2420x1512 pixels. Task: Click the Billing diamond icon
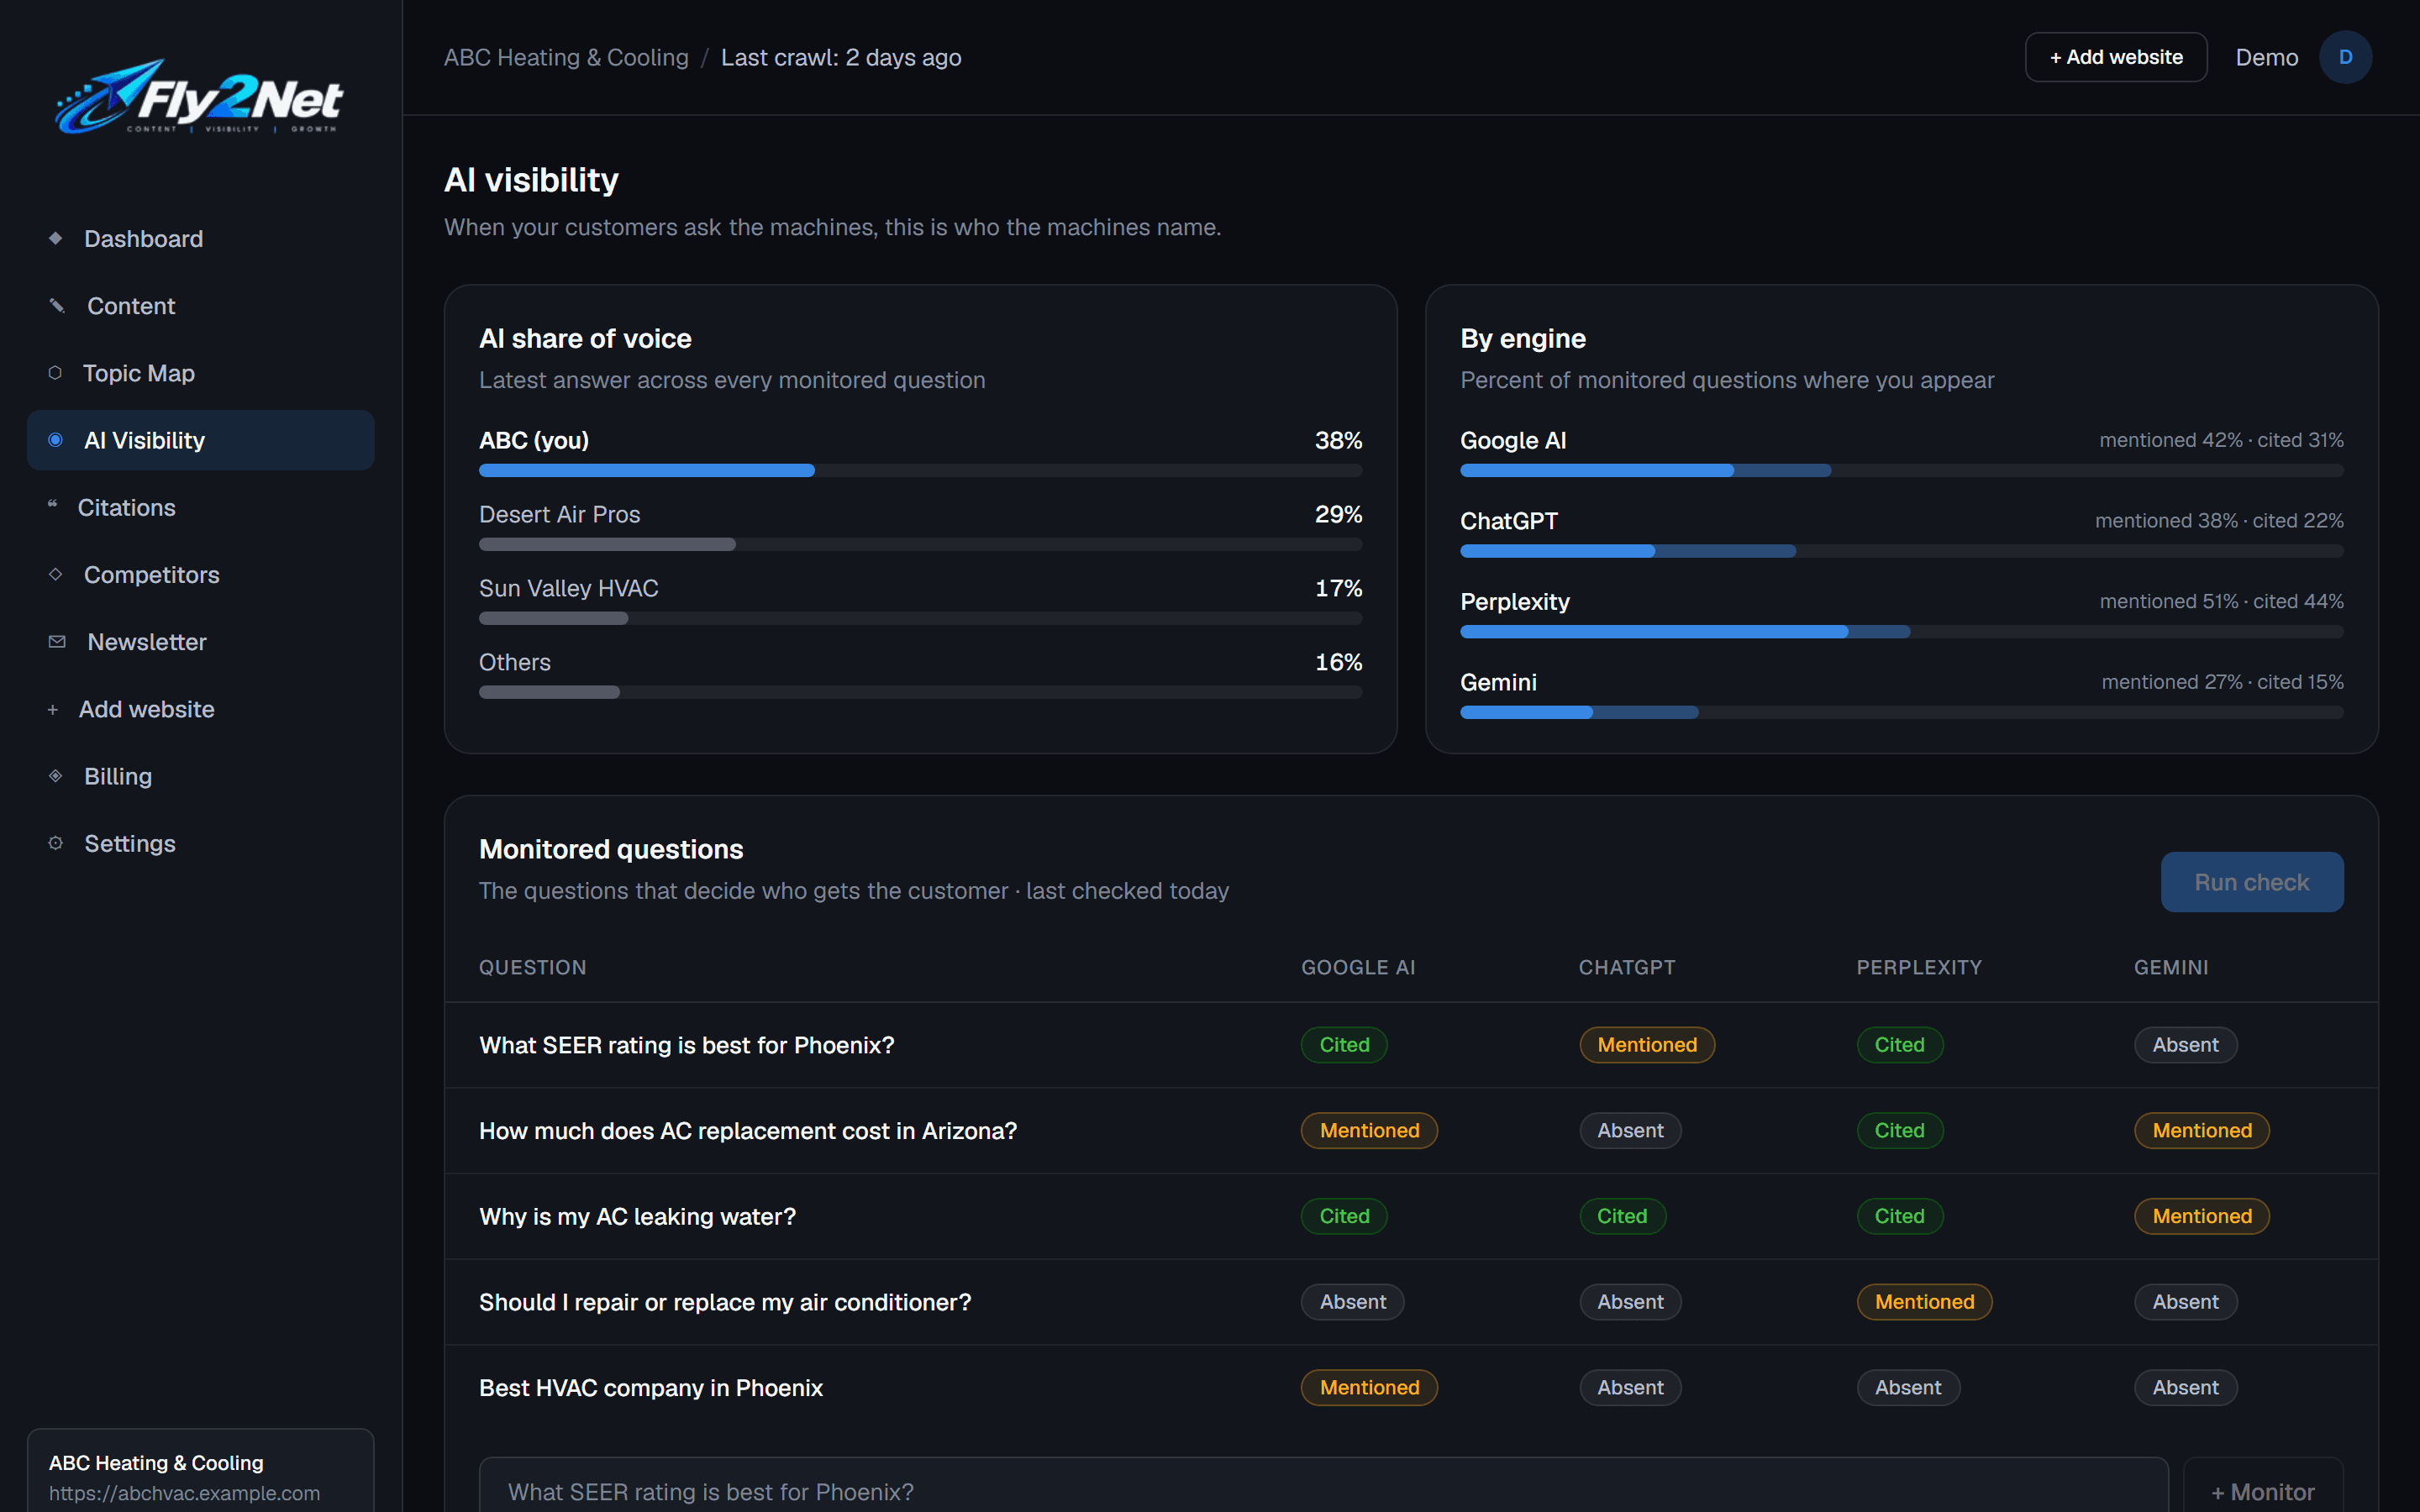tap(56, 775)
